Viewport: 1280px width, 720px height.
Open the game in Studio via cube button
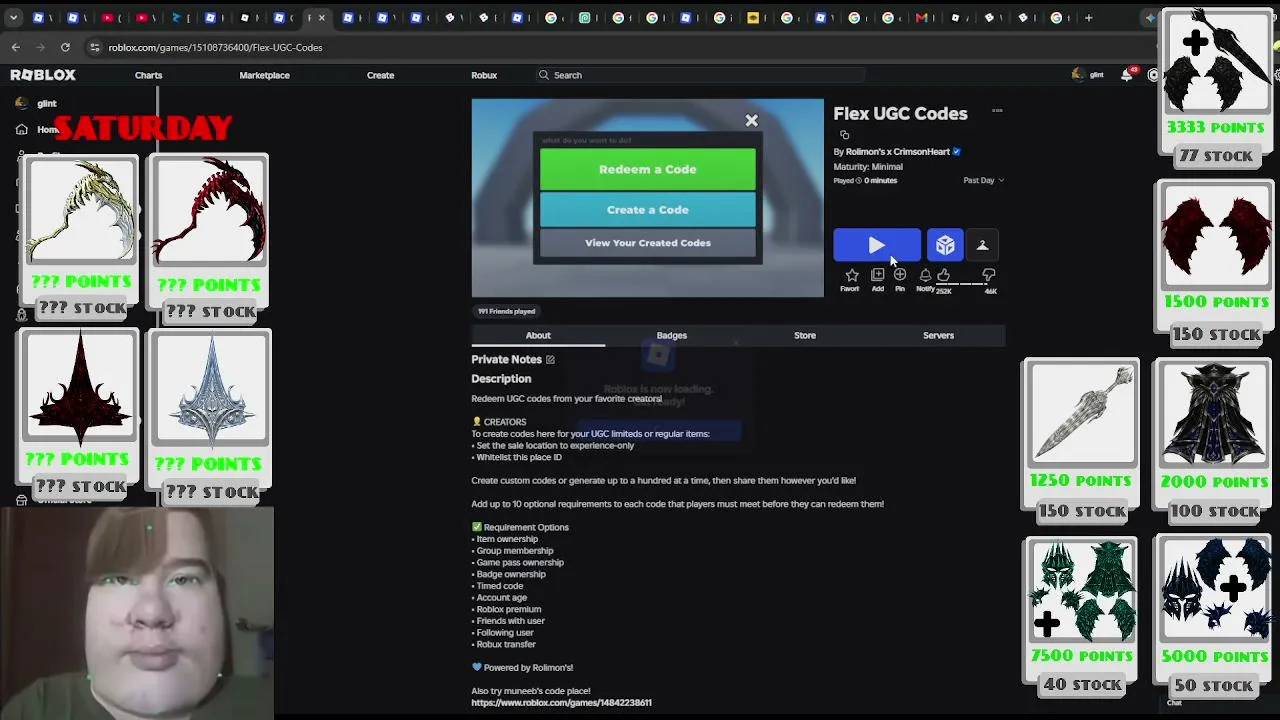click(x=945, y=245)
